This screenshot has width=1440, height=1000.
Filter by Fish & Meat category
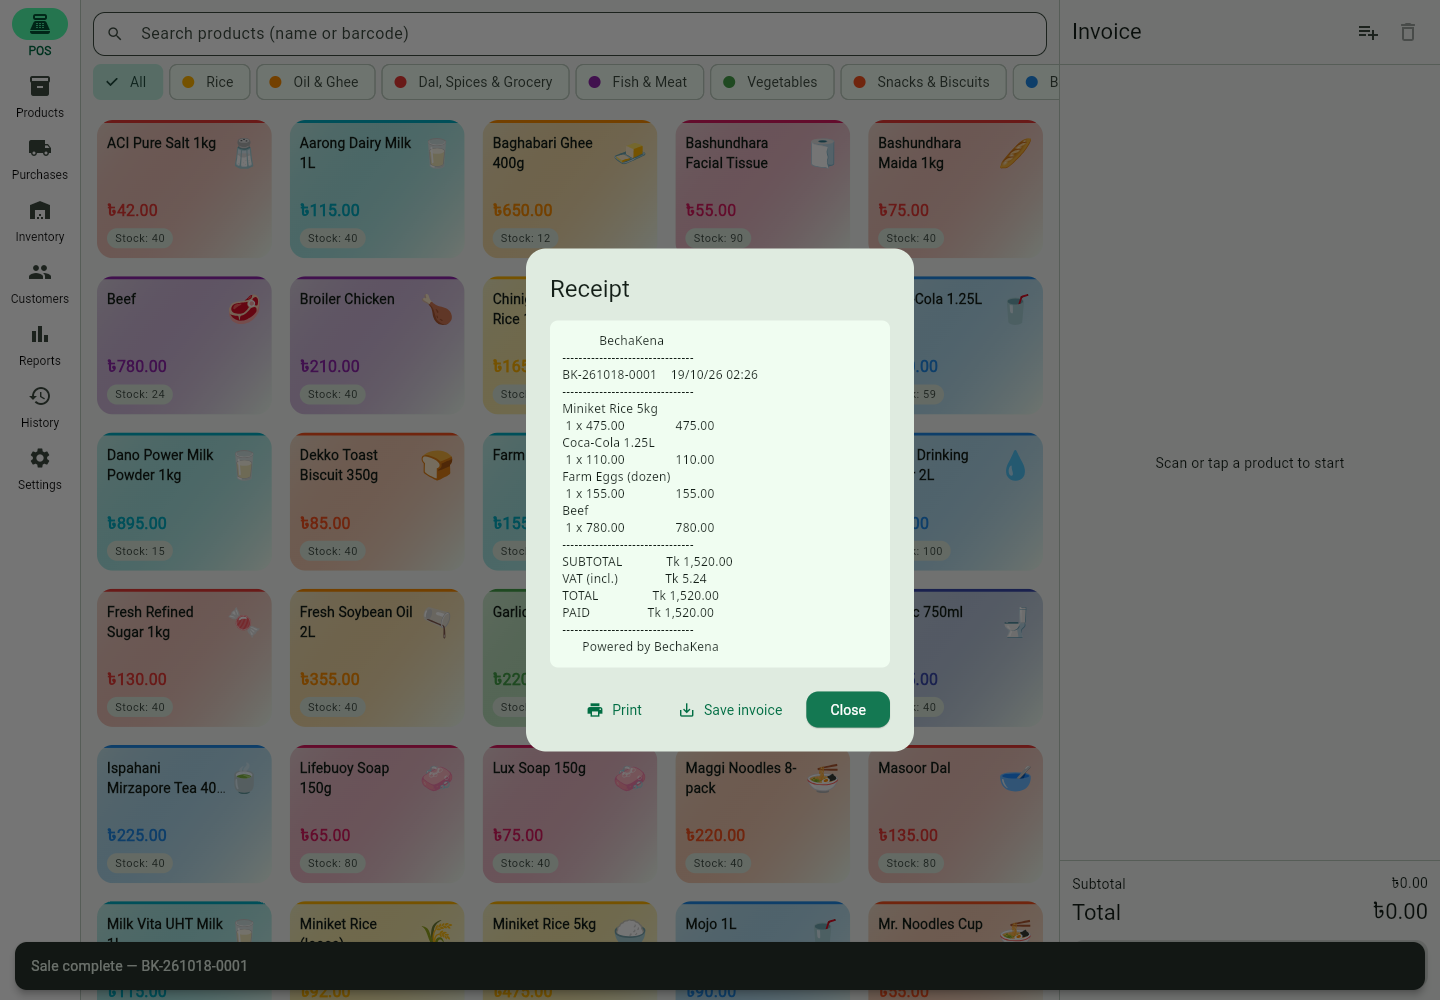tap(640, 82)
